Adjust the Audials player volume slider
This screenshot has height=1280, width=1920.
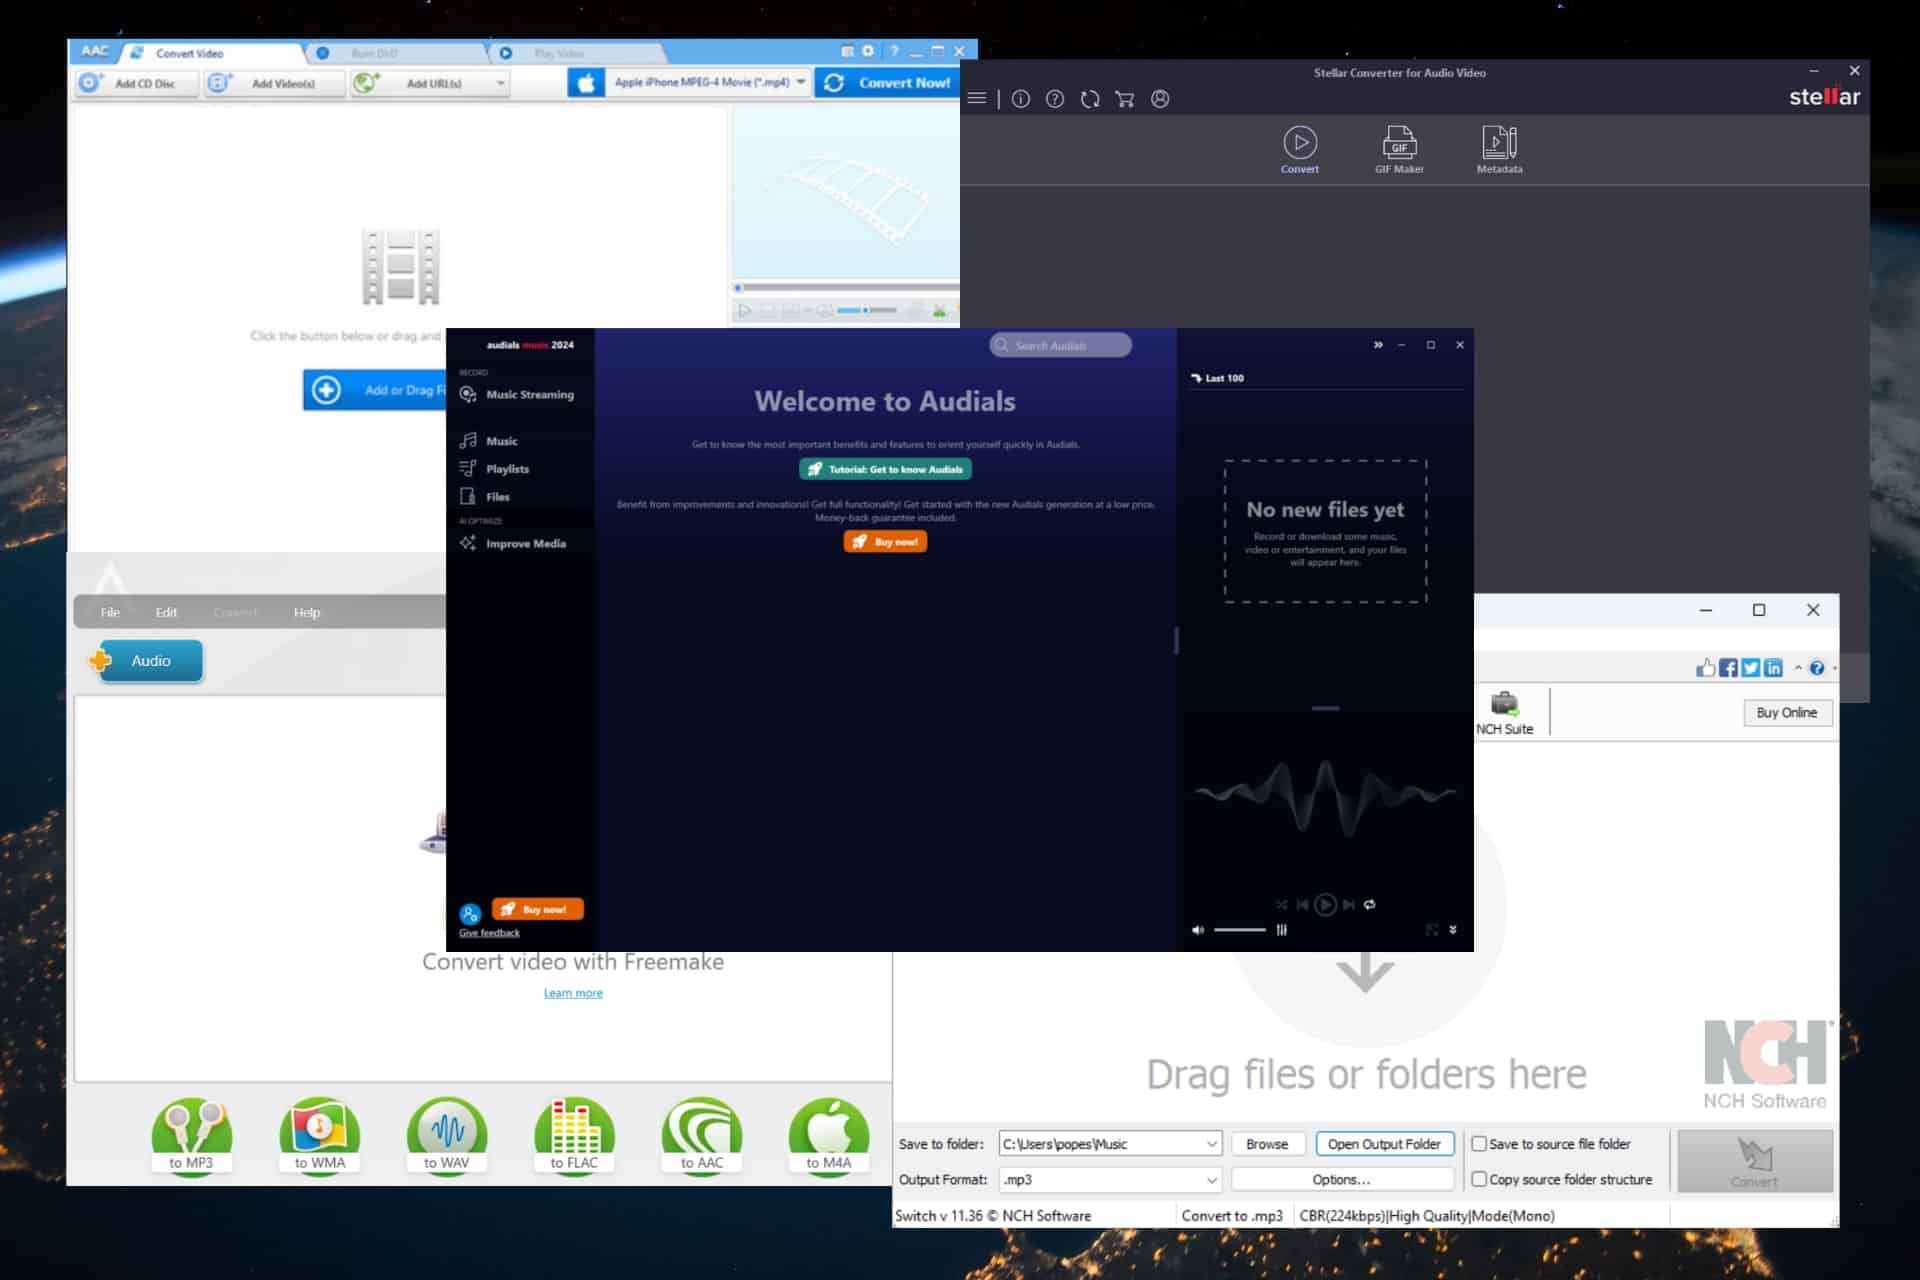[1240, 930]
